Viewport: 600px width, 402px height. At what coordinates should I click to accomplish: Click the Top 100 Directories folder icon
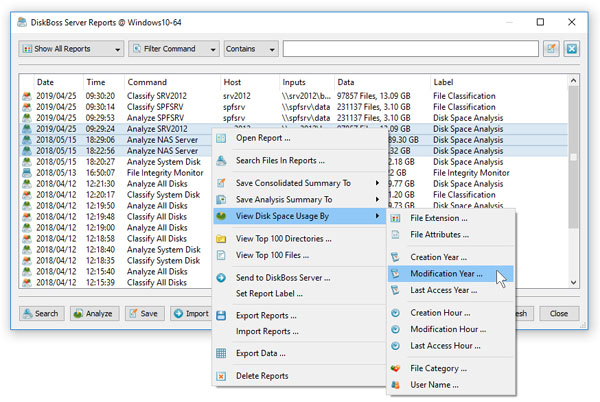[x=221, y=239]
